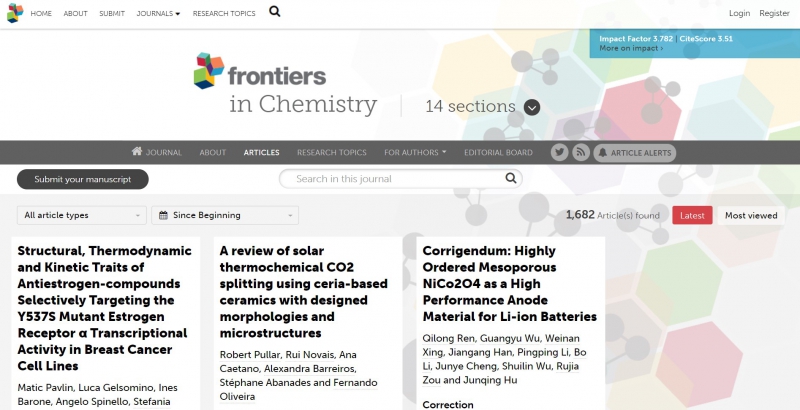Switch to Most viewed sorting
Image resolution: width=800 pixels, height=410 pixels.
(750, 215)
